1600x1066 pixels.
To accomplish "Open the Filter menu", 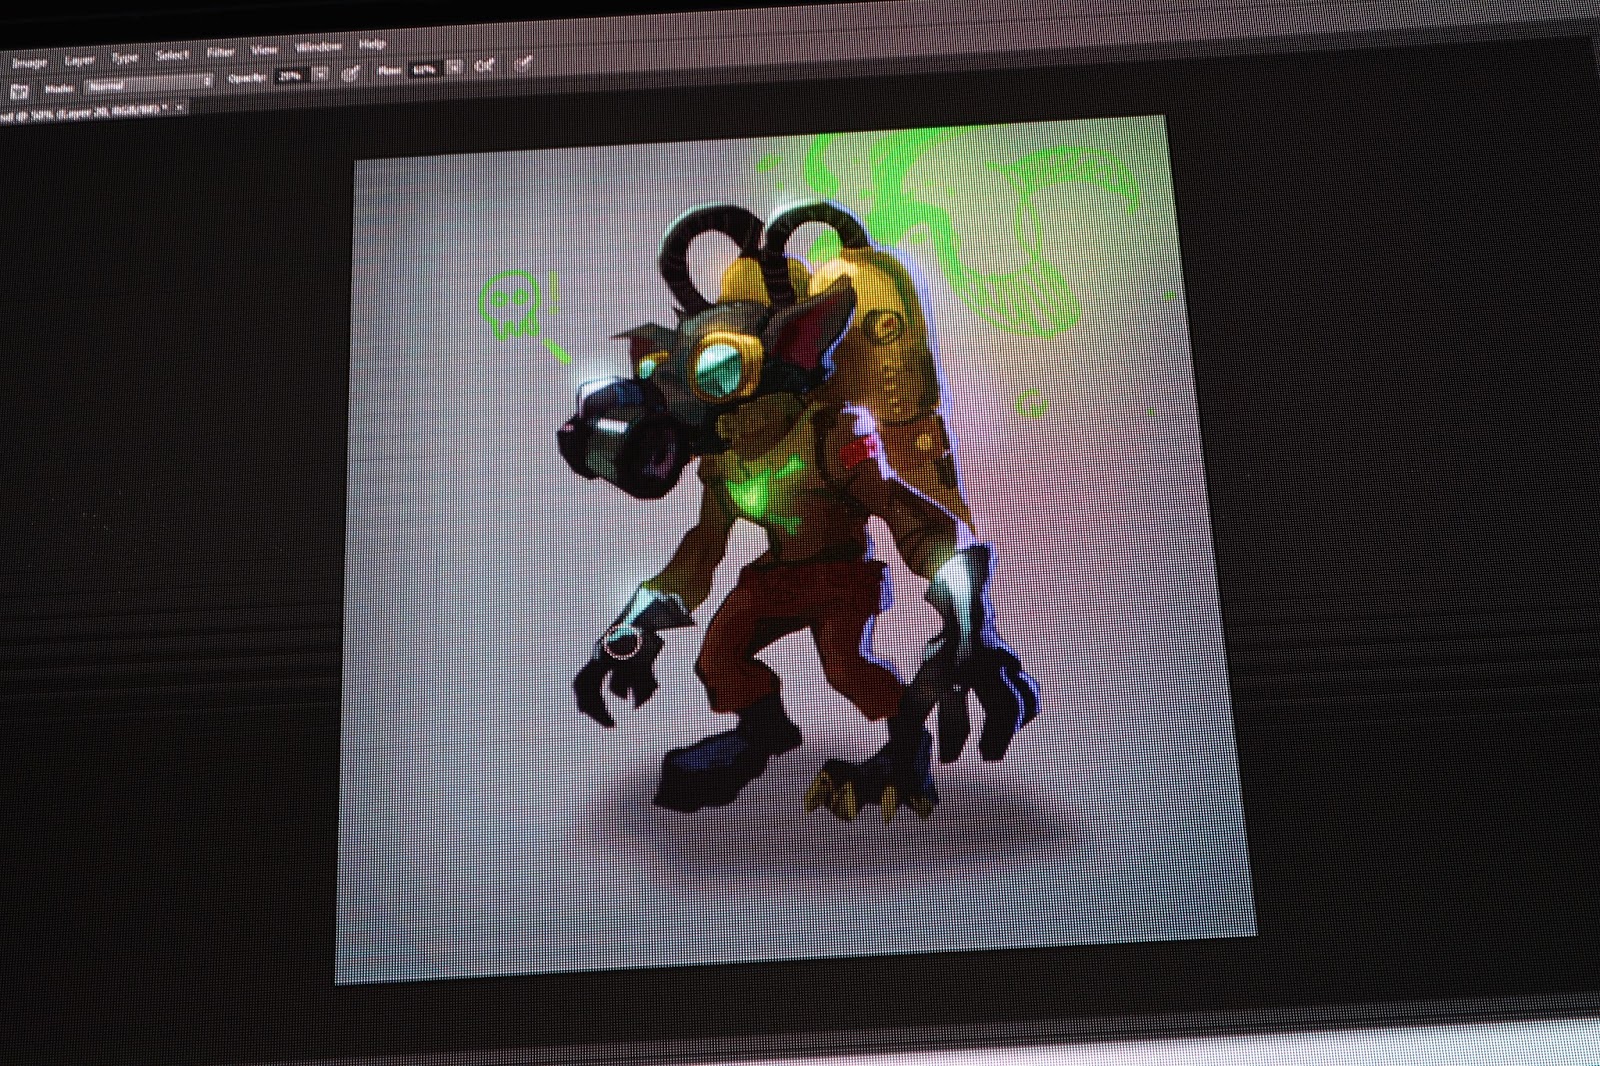I will coord(220,52).
